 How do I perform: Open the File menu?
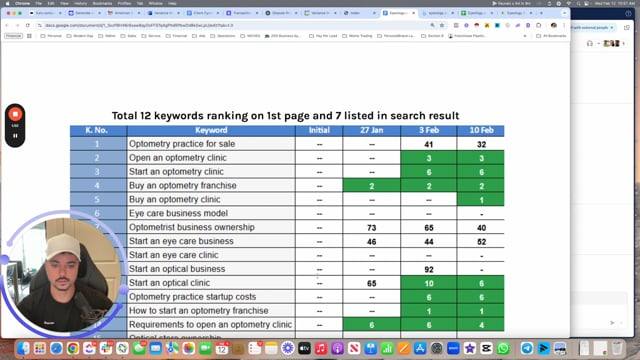(38, 3)
